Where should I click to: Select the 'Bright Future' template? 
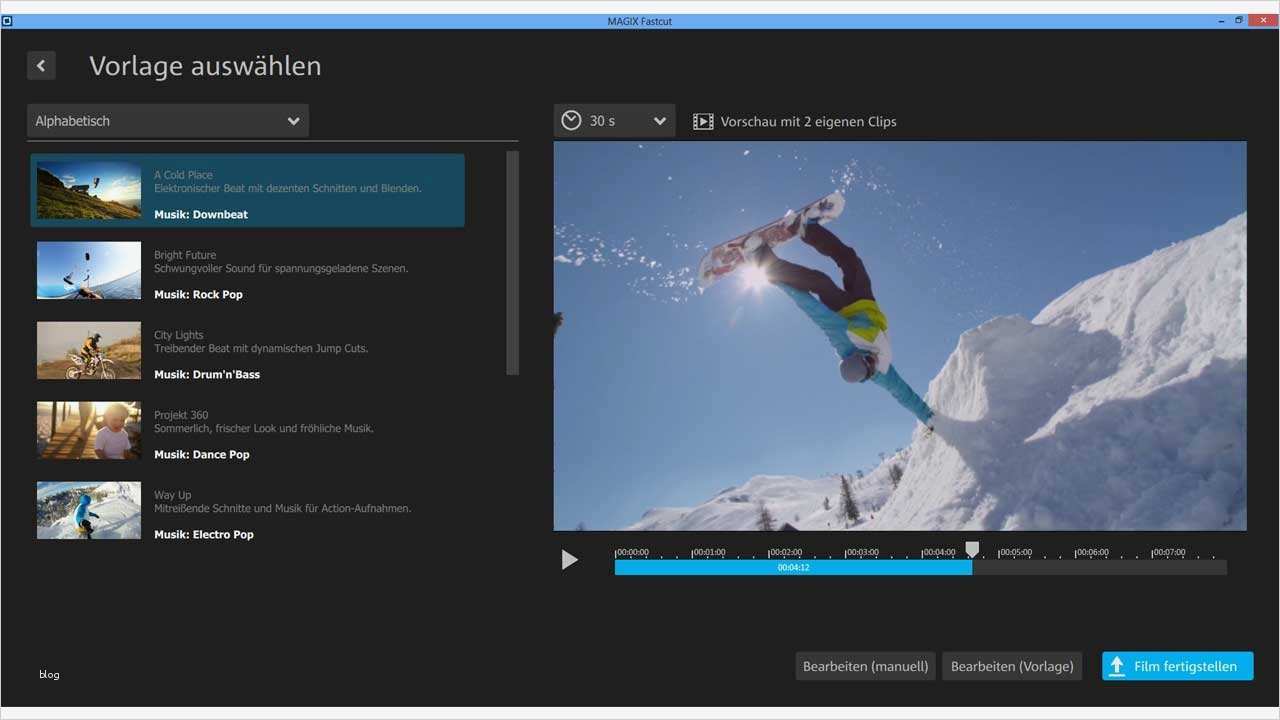point(247,270)
